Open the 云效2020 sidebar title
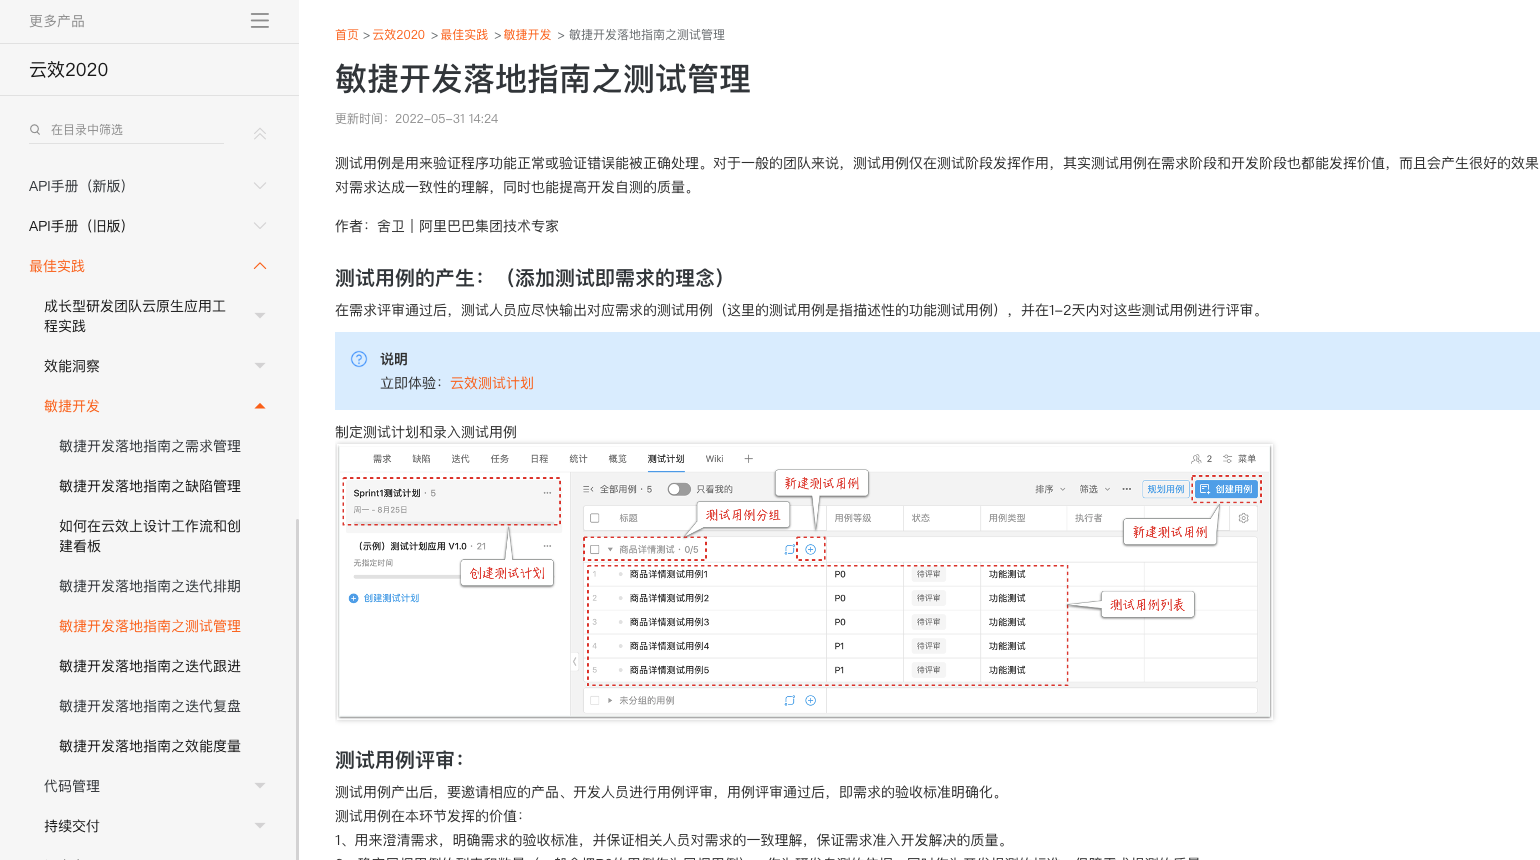This screenshot has width=1540, height=860. coord(69,70)
